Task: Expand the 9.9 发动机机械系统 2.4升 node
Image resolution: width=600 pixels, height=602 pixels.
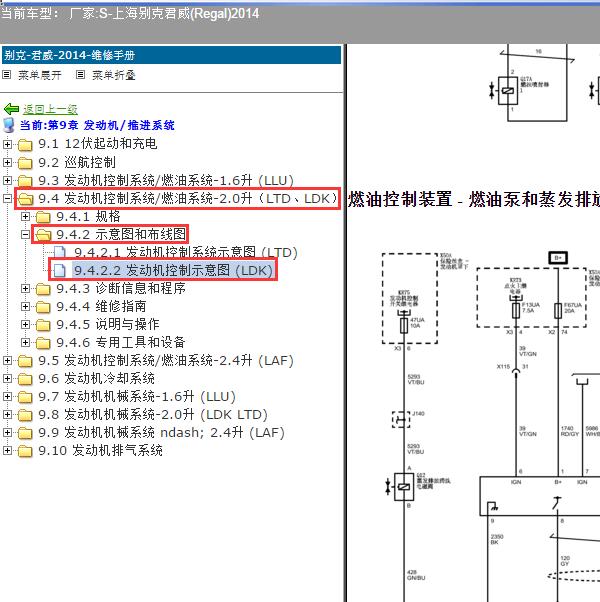Action: click(x=7, y=433)
